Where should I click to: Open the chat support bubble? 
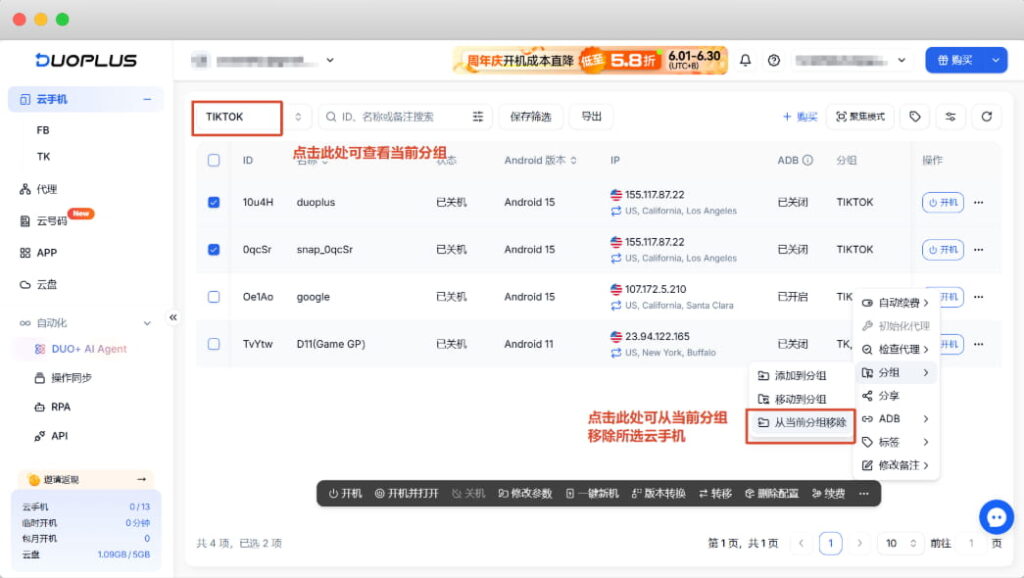pyautogui.click(x=996, y=517)
